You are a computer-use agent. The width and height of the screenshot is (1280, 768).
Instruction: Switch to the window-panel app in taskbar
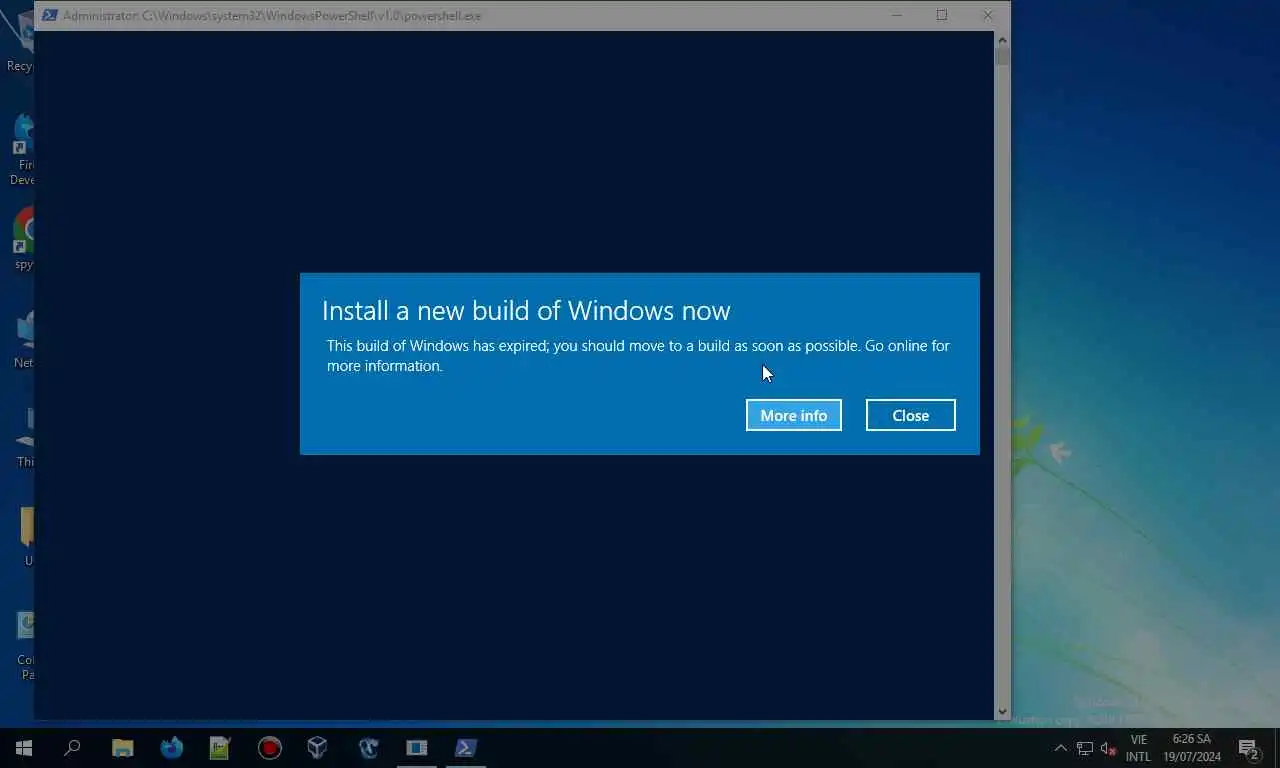coord(417,747)
